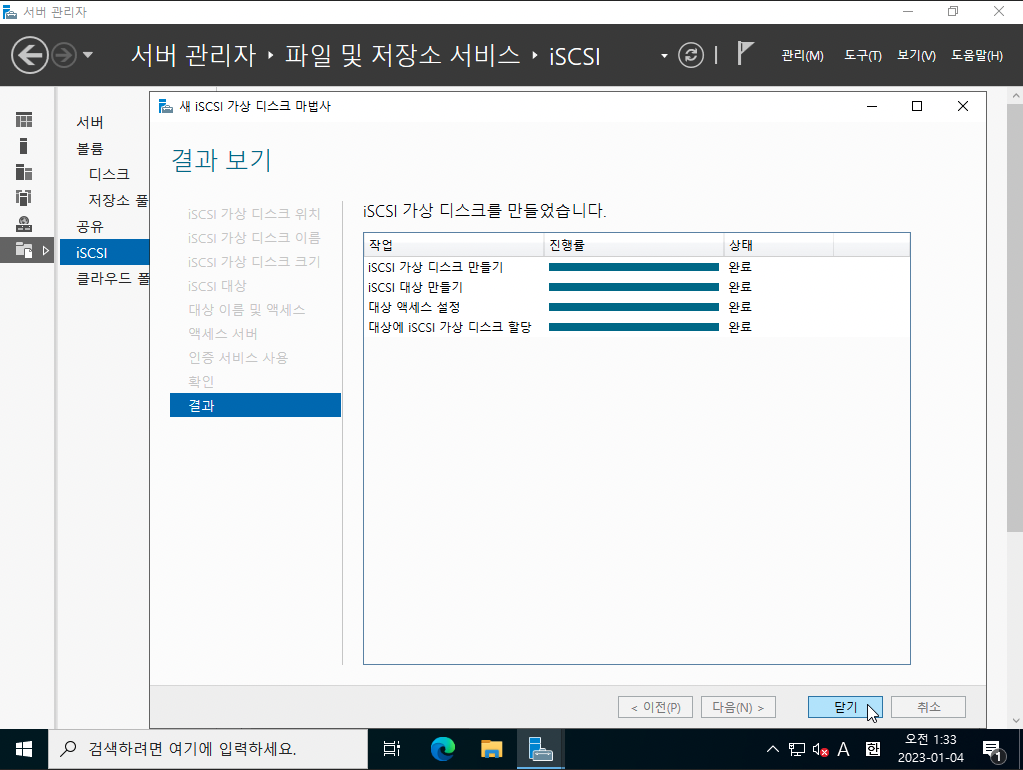Click the 닫기 button in the wizard
This screenshot has width=1023, height=770.
(x=845, y=707)
